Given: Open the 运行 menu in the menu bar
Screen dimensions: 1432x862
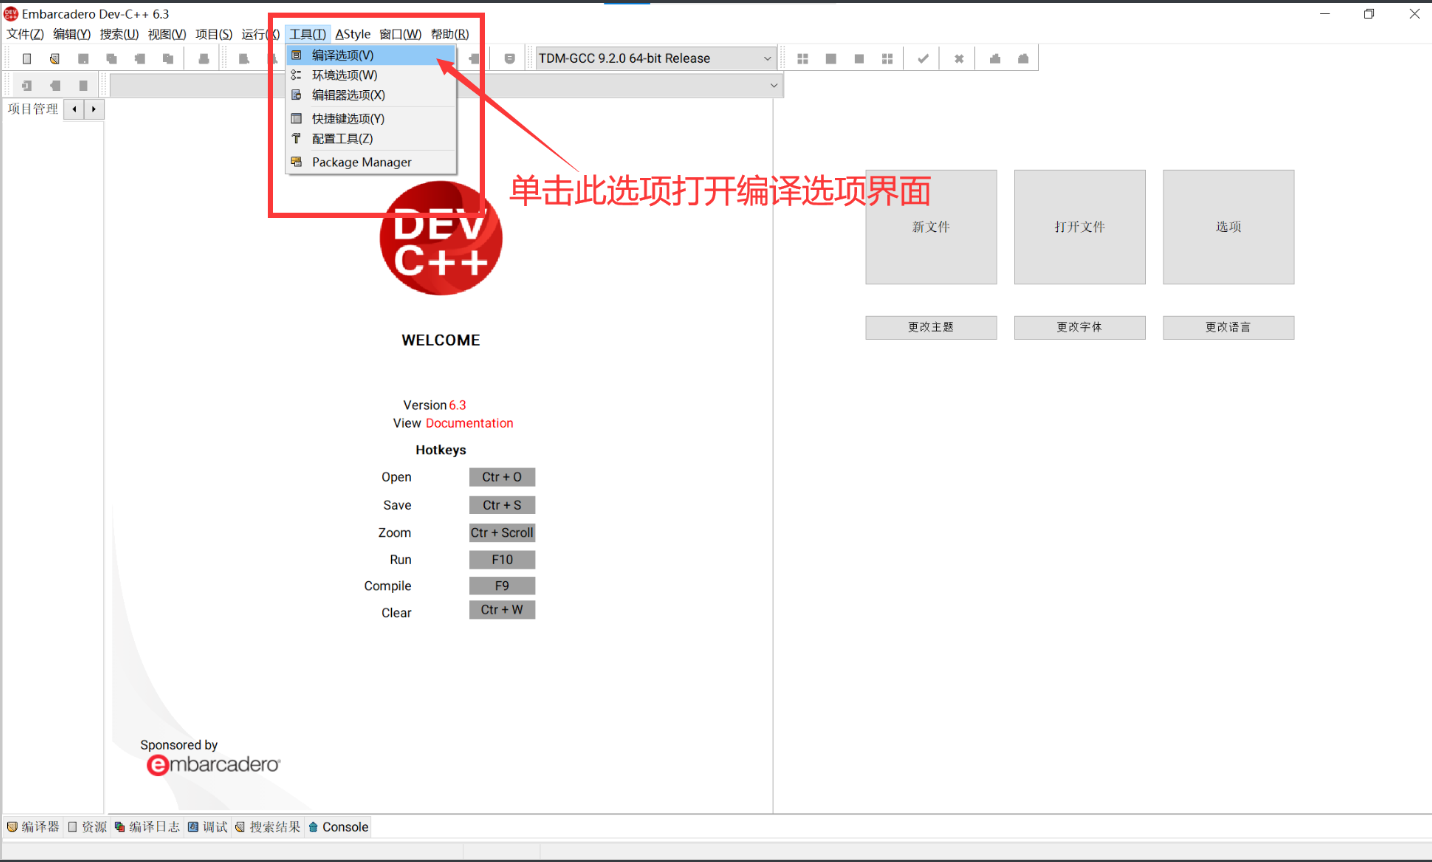Looking at the screenshot, I should pos(258,33).
